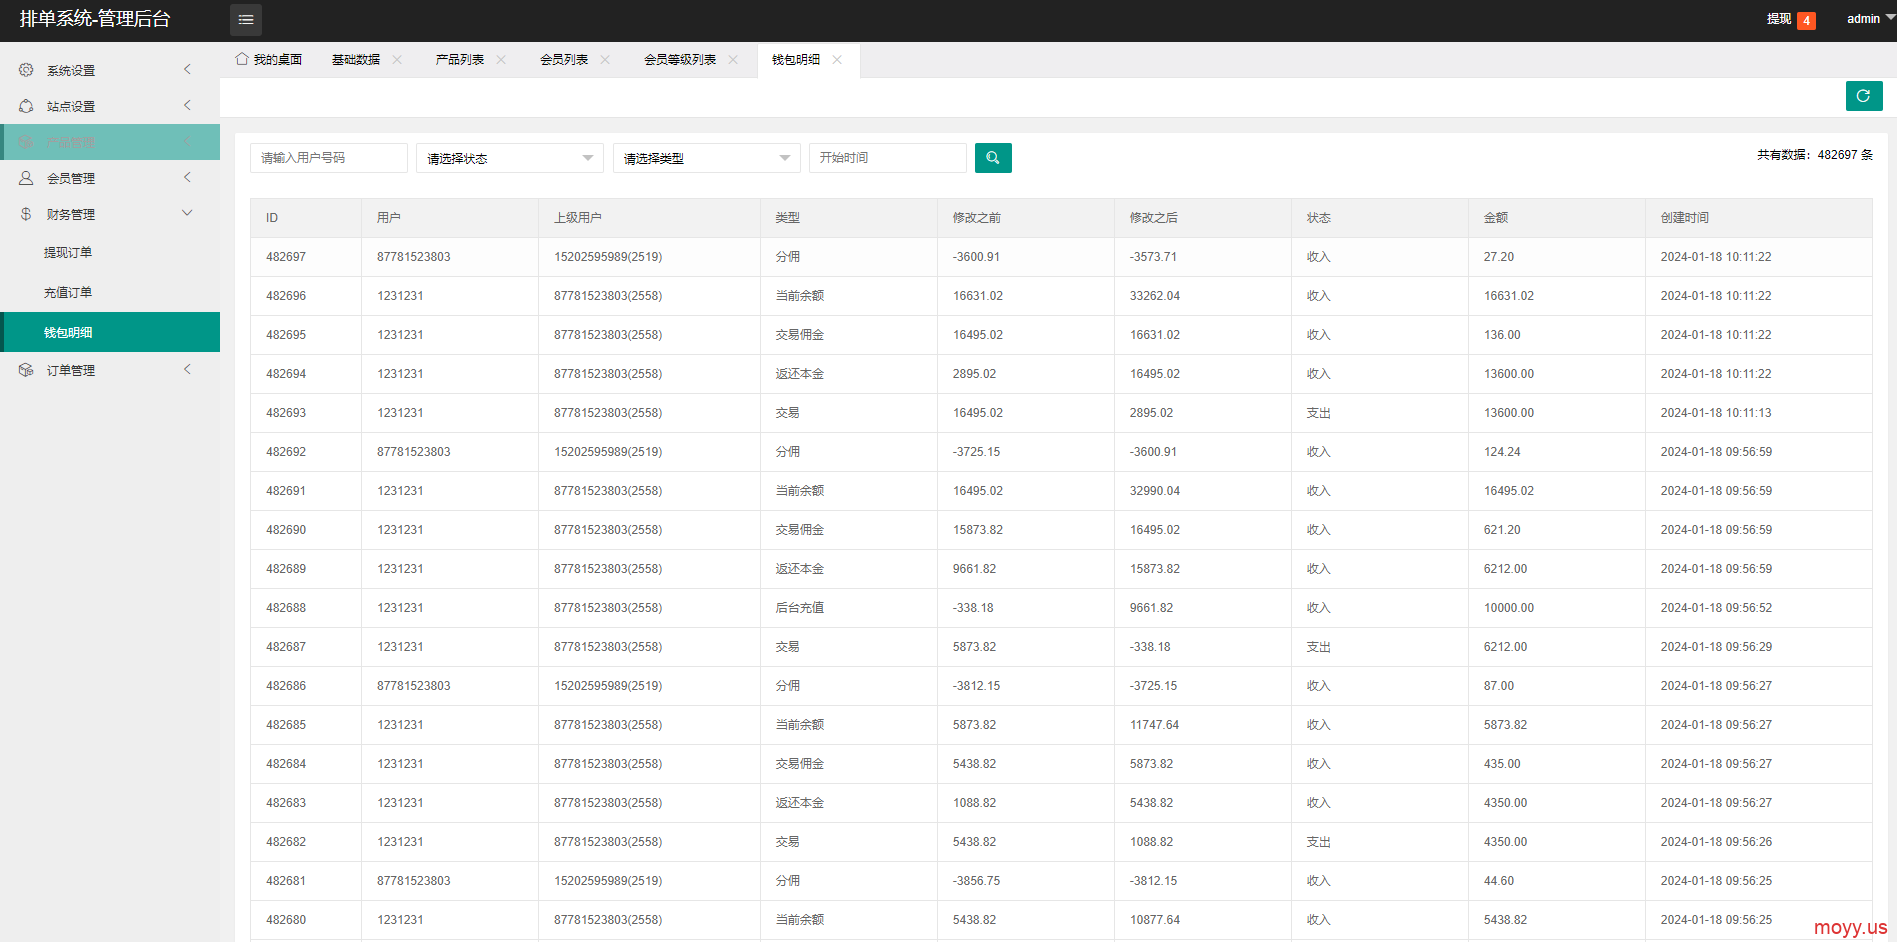Open the 请选择状态 dropdown
The width and height of the screenshot is (1897, 942).
pos(510,158)
